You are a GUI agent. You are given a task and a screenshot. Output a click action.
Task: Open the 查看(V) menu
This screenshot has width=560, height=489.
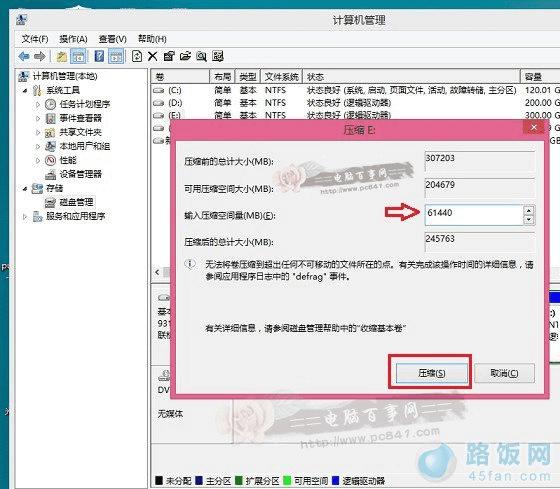[x=112, y=39]
